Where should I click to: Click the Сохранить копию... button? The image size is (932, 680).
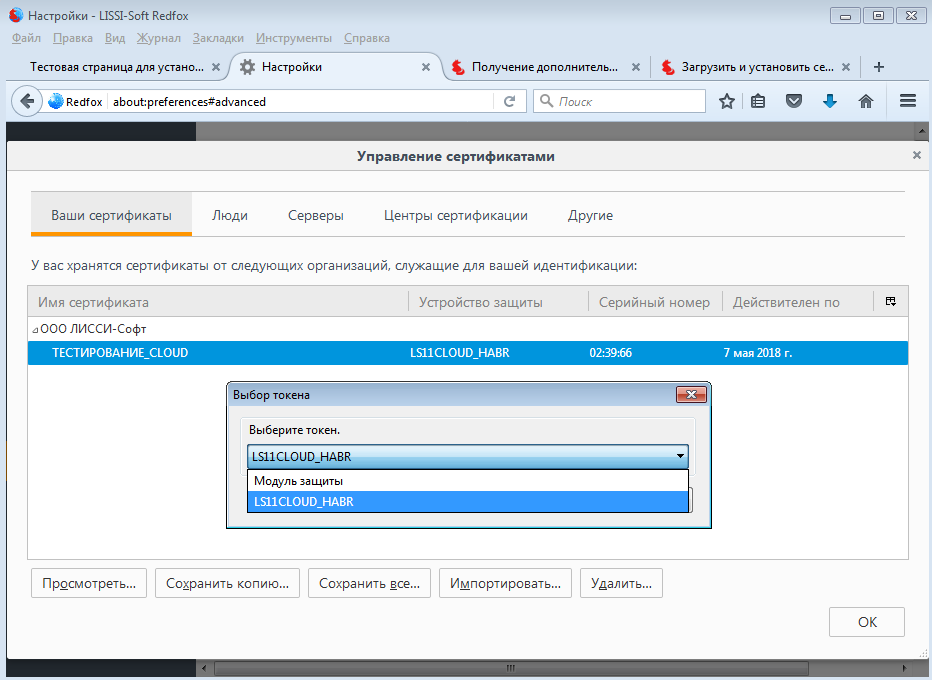[x=227, y=583]
